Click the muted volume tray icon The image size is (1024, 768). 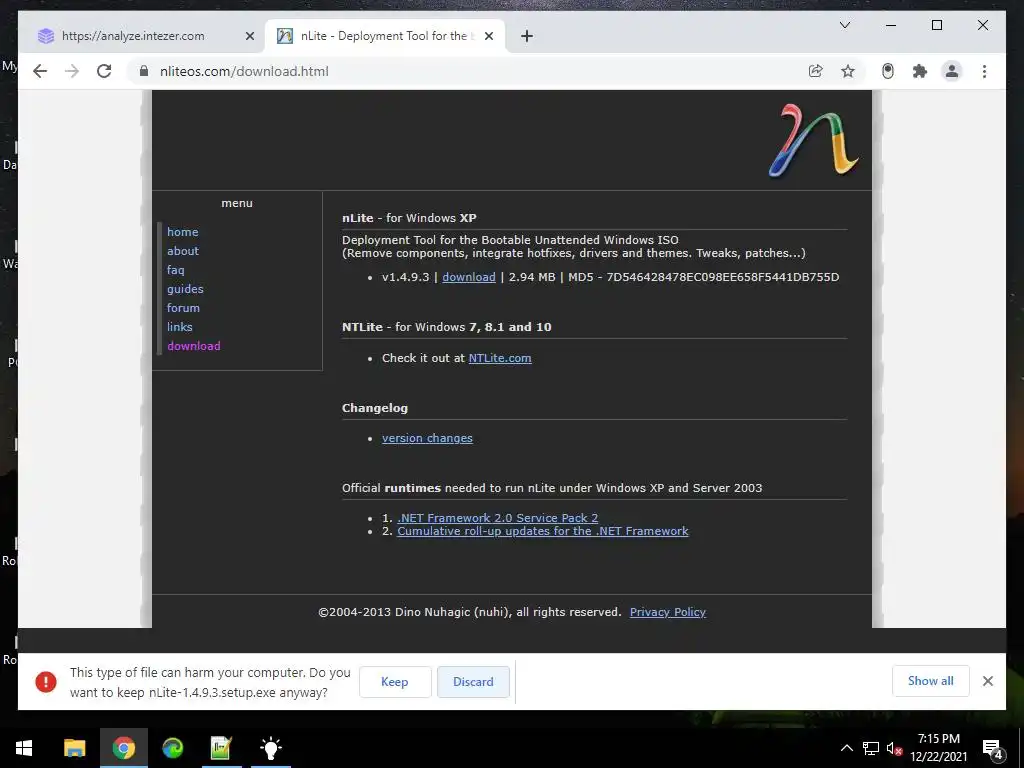click(x=894, y=748)
